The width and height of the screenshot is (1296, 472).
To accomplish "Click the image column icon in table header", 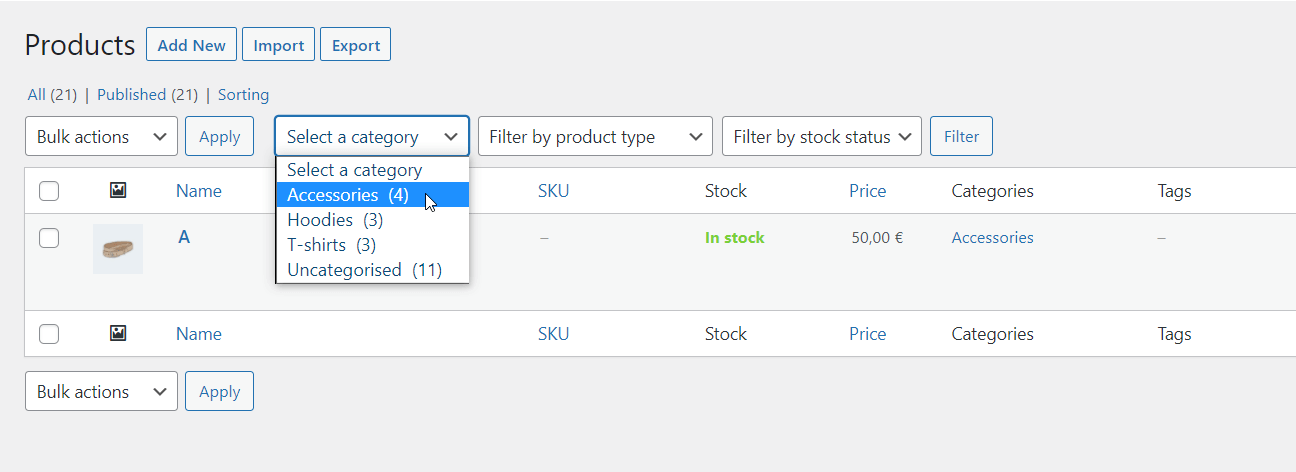I will (x=118, y=190).
